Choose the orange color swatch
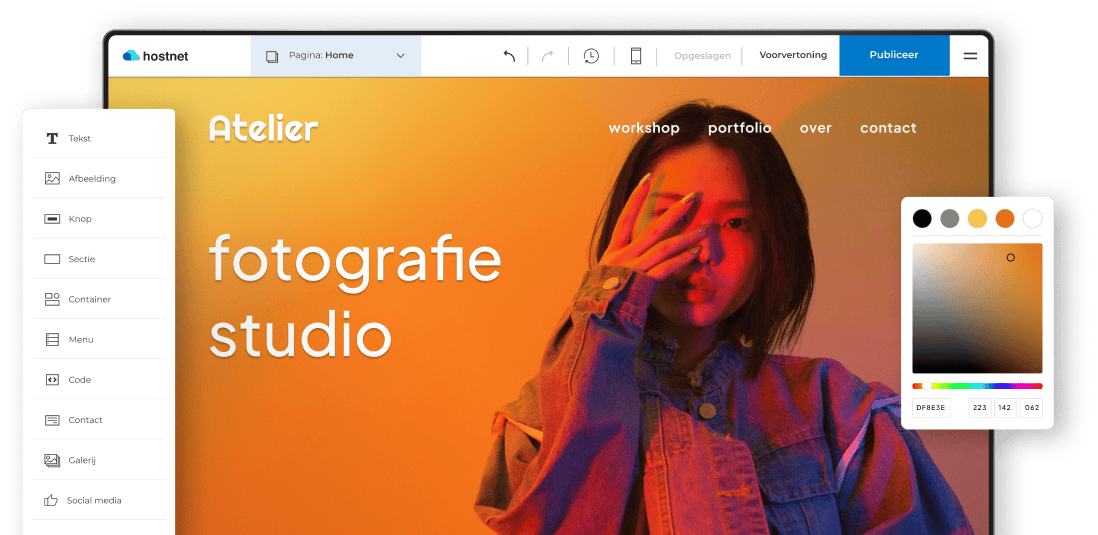This screenshot has height=535, width=1098. click(1005, 218)
